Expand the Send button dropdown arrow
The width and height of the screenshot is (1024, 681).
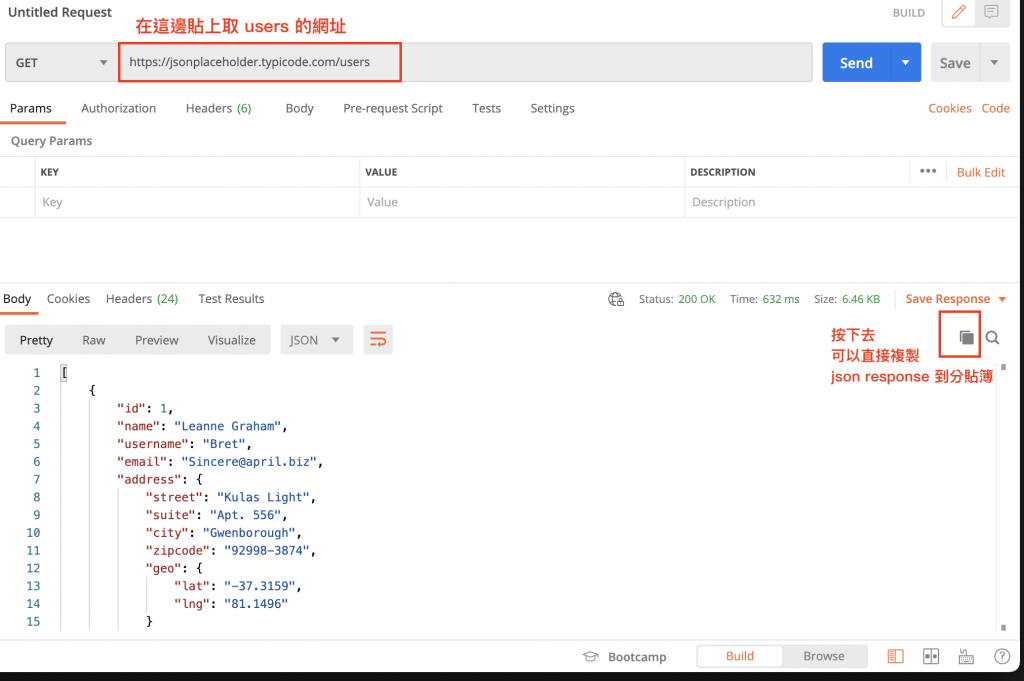coord(906,63)
